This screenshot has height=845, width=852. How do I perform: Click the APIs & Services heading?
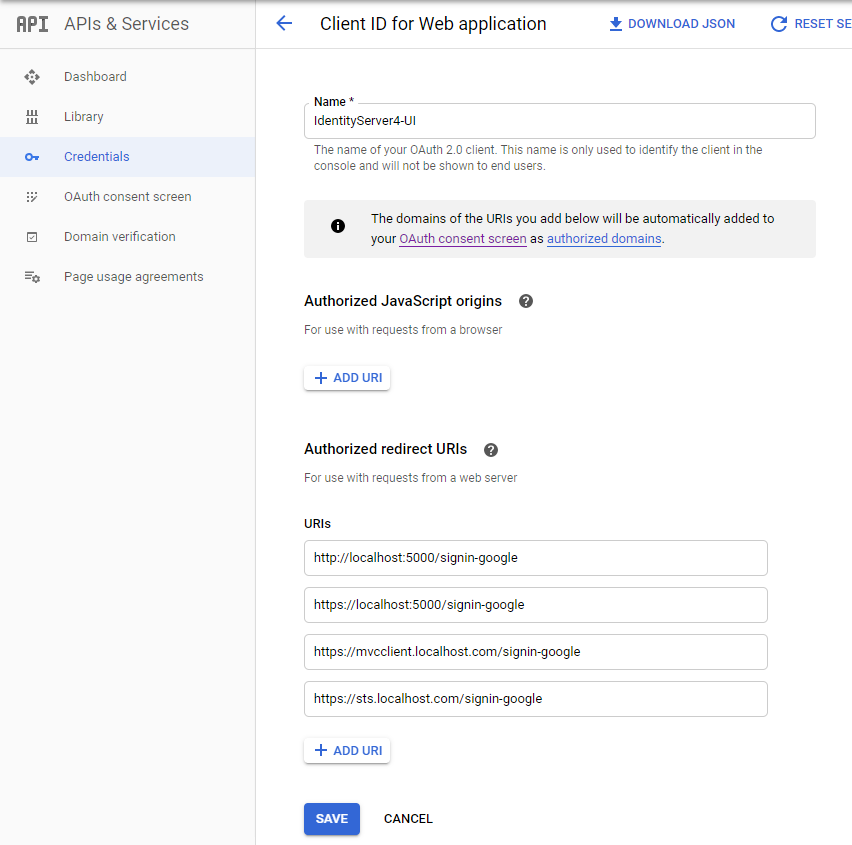tap(127, 24)
